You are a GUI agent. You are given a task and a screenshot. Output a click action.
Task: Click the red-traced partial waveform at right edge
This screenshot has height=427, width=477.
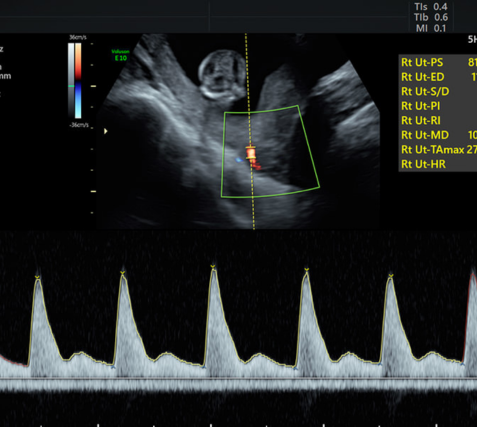click(x=470, y=317)
